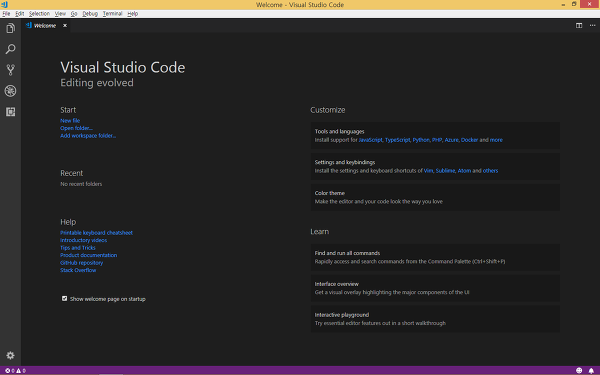This screenshot has height=375, width=600.
Task: Open the Stack Overflow link
Action: 78,270
